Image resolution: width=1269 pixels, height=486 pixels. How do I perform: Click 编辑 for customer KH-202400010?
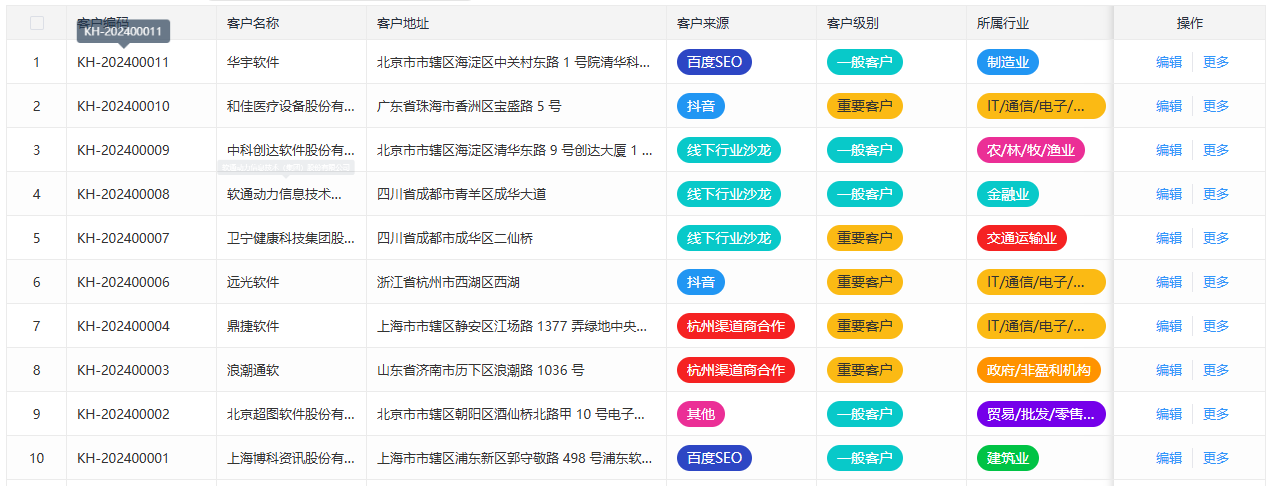[x=1168, y=106]
